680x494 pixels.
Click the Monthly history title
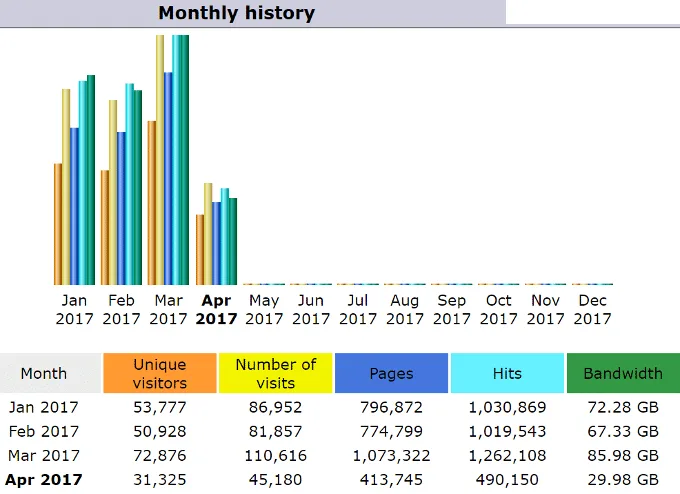[x=236, y=13]
